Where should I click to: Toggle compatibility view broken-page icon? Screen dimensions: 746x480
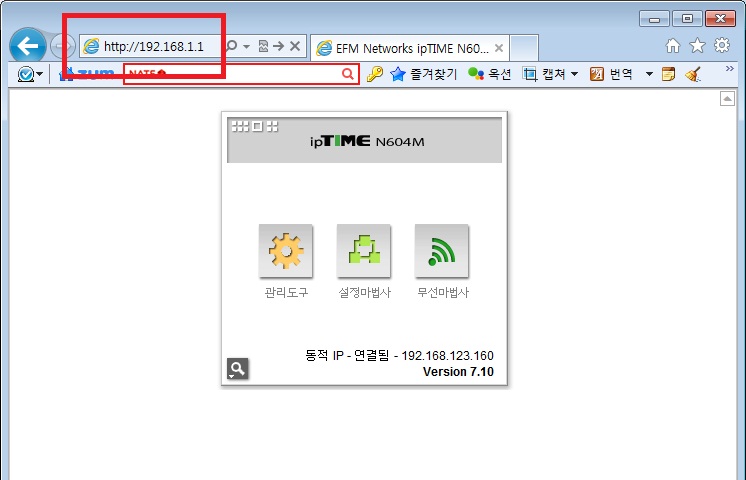coord(263,46)
